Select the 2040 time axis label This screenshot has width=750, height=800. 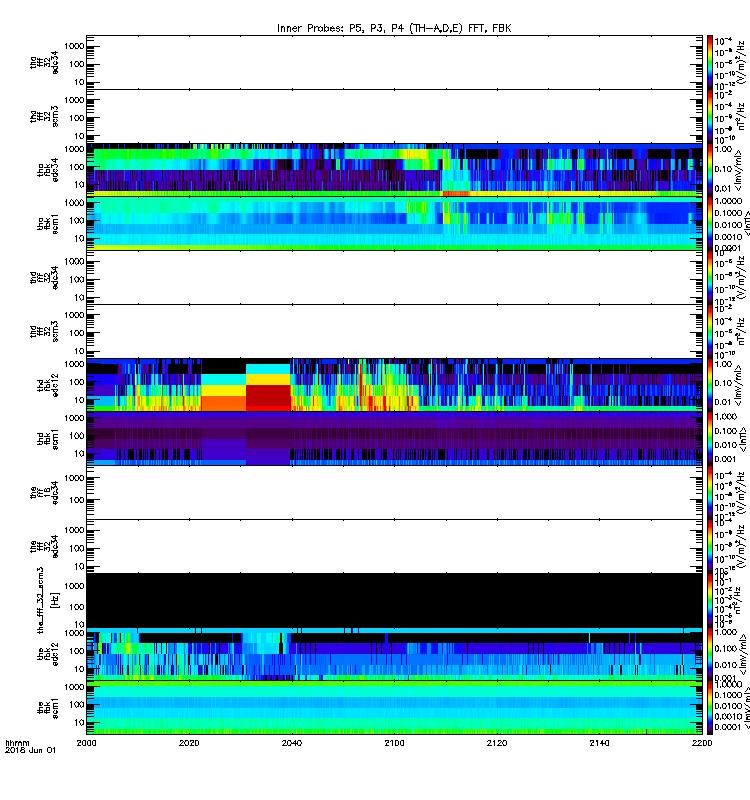tap(291, 743)
